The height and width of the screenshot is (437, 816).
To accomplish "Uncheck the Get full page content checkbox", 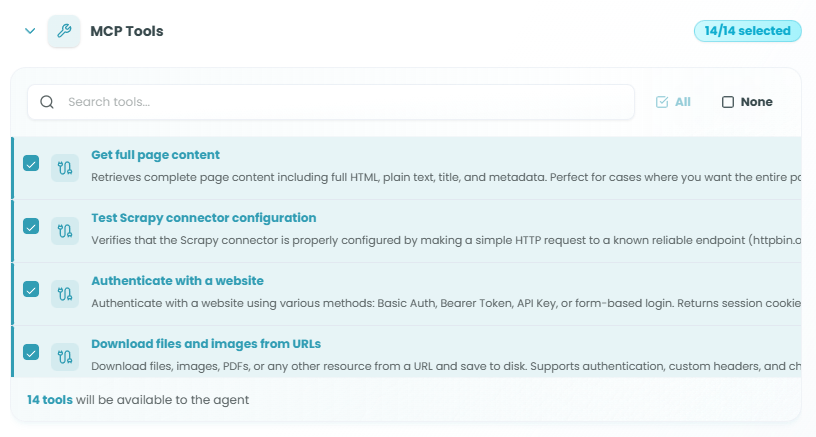I will [x=31, y=163].
